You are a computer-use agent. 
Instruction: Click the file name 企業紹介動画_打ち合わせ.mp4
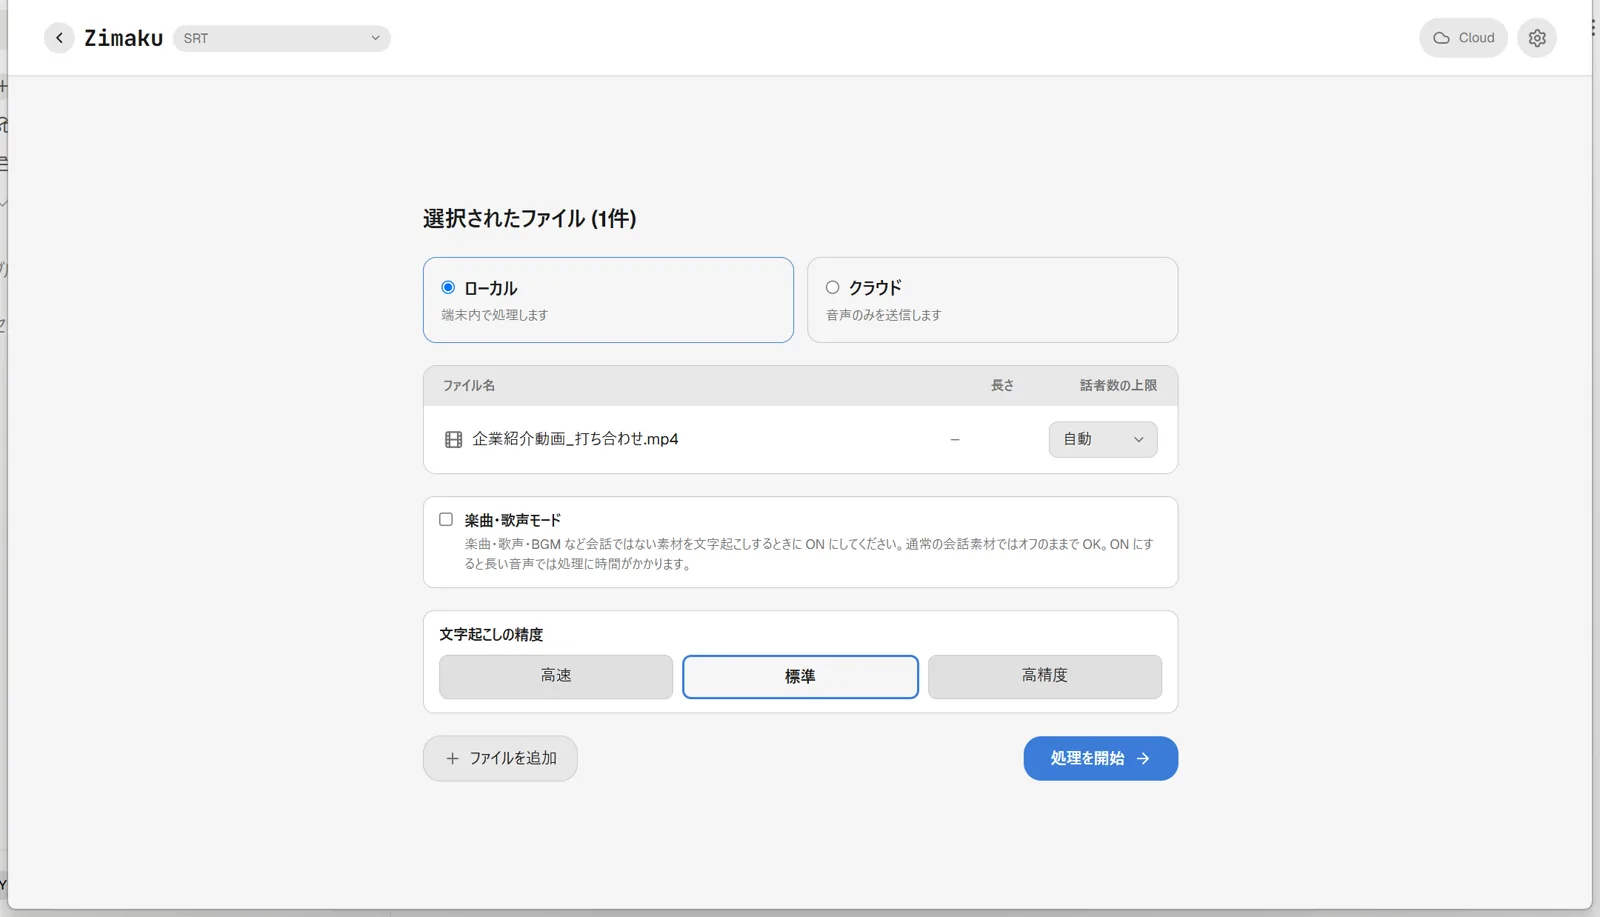(575, 439)
